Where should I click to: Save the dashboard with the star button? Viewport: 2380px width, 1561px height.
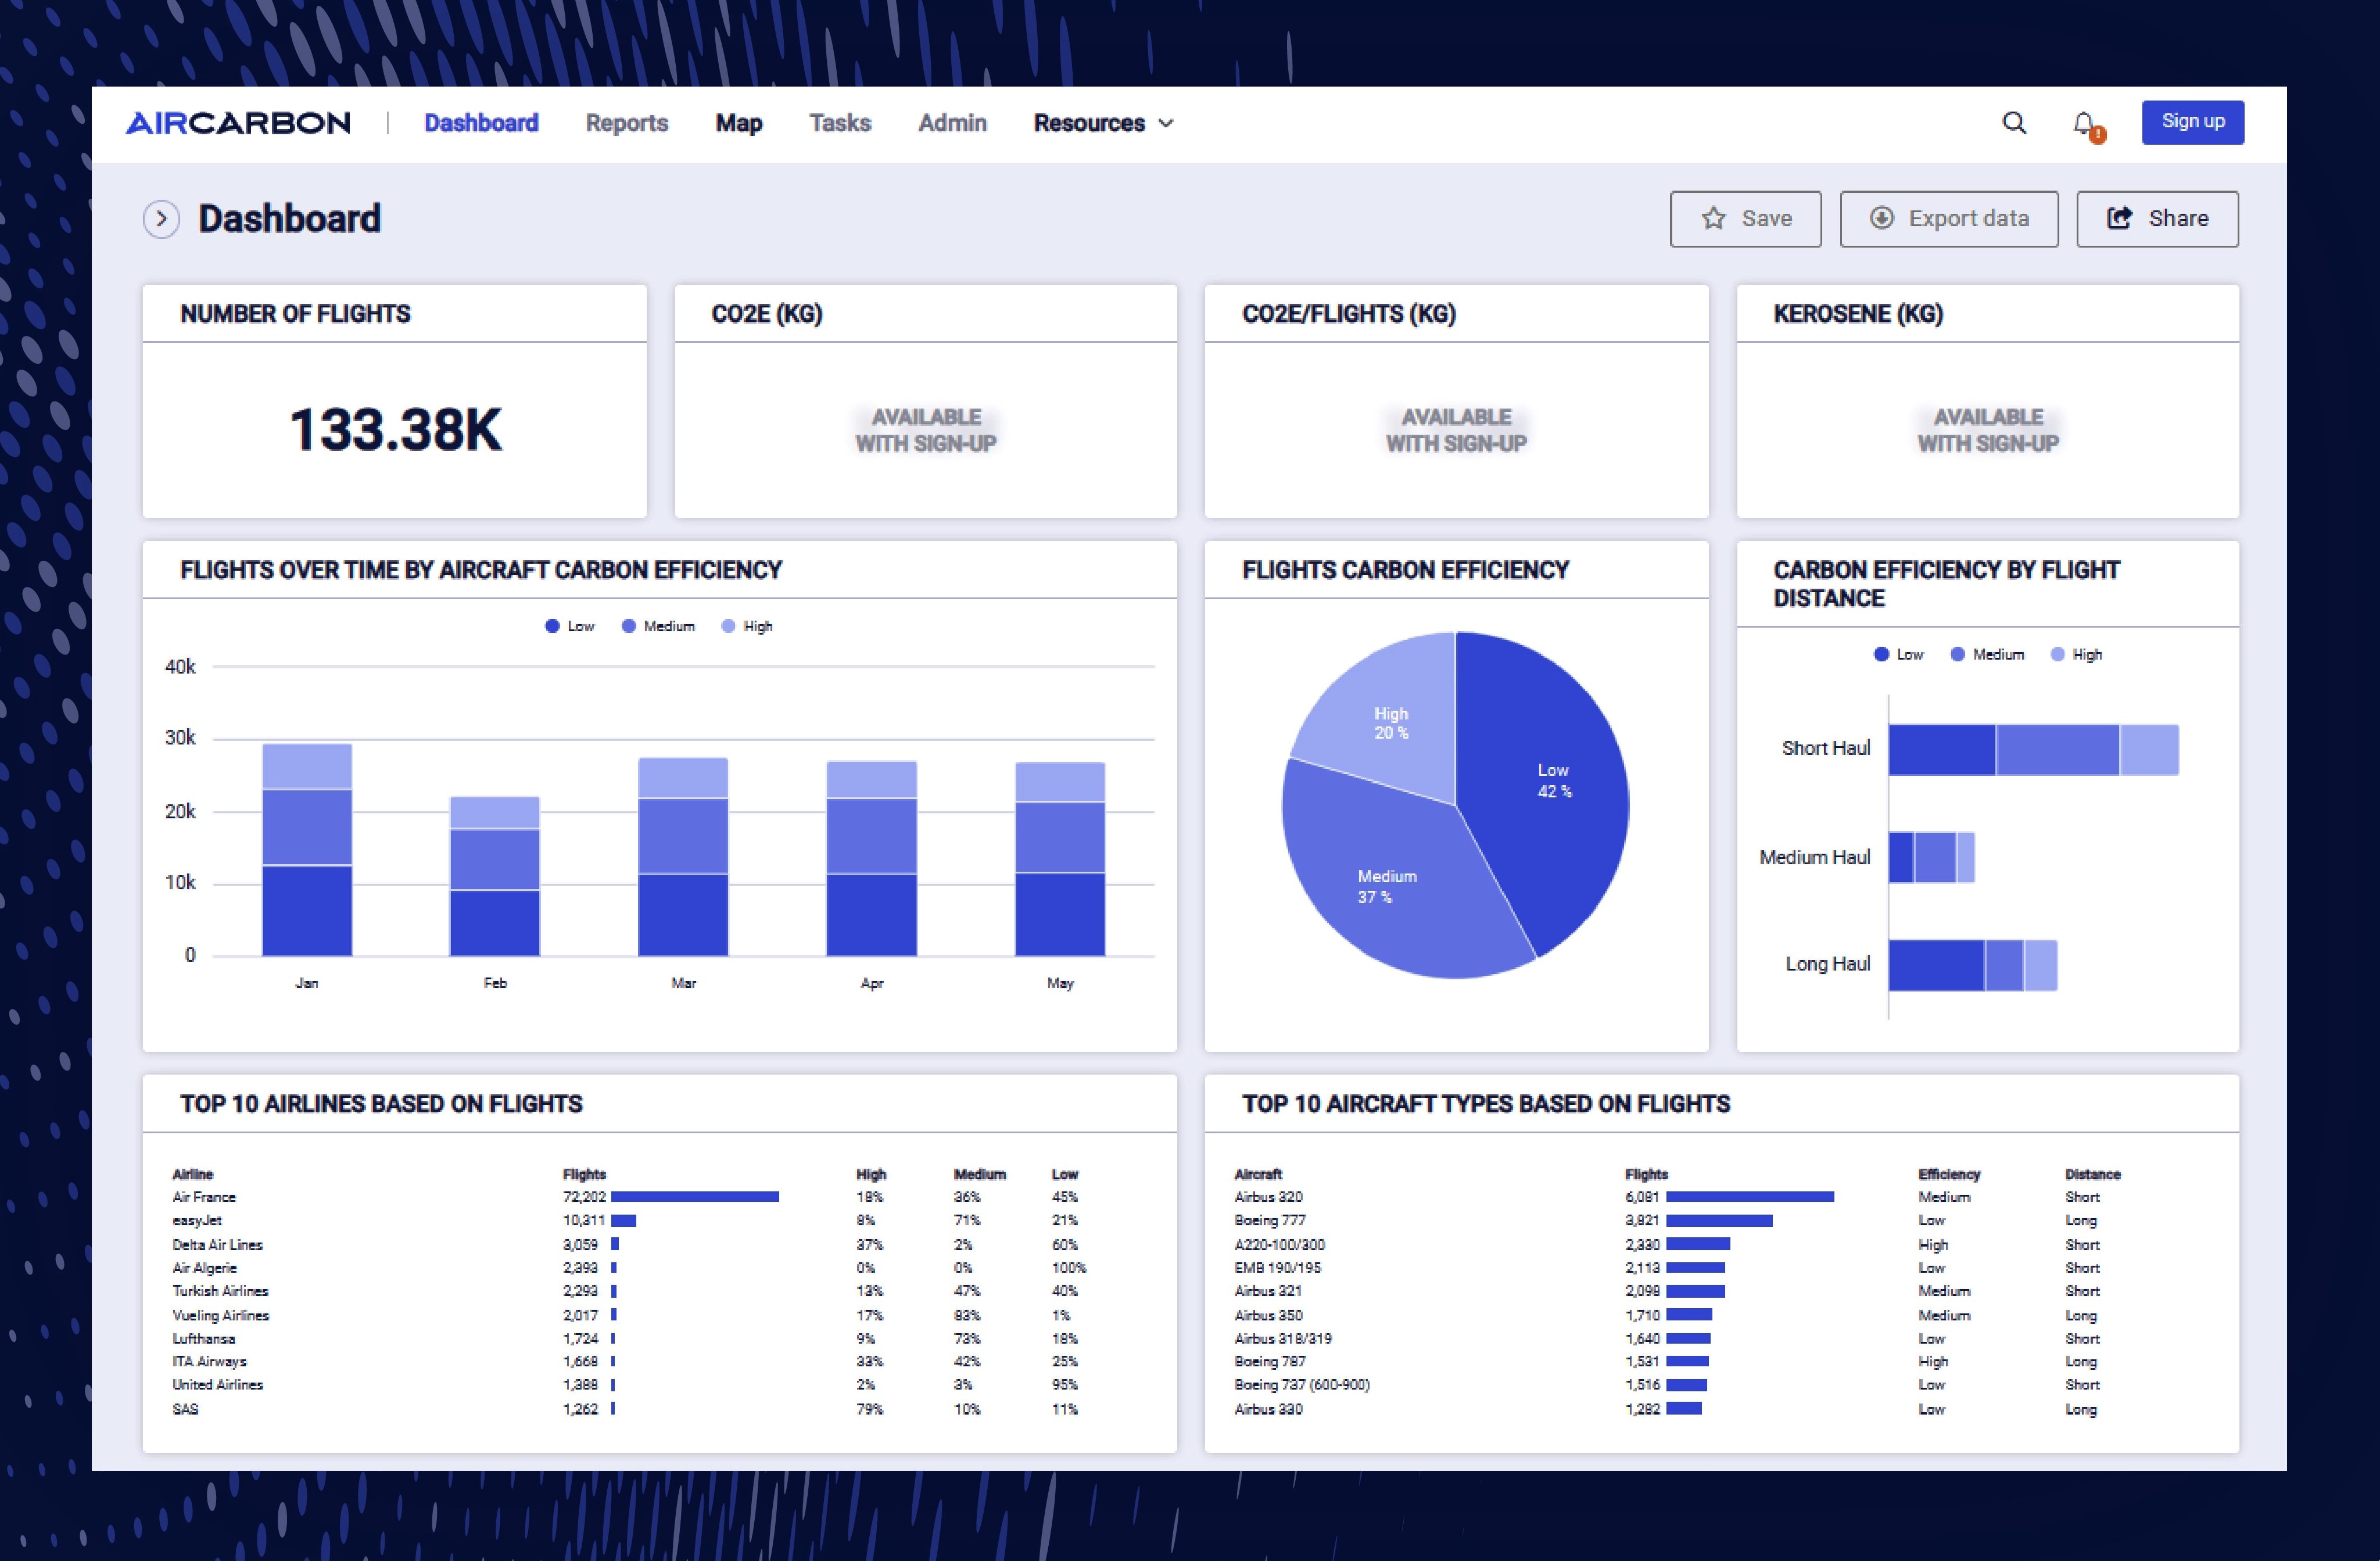pyautogui.click(x=1745, y=219)
